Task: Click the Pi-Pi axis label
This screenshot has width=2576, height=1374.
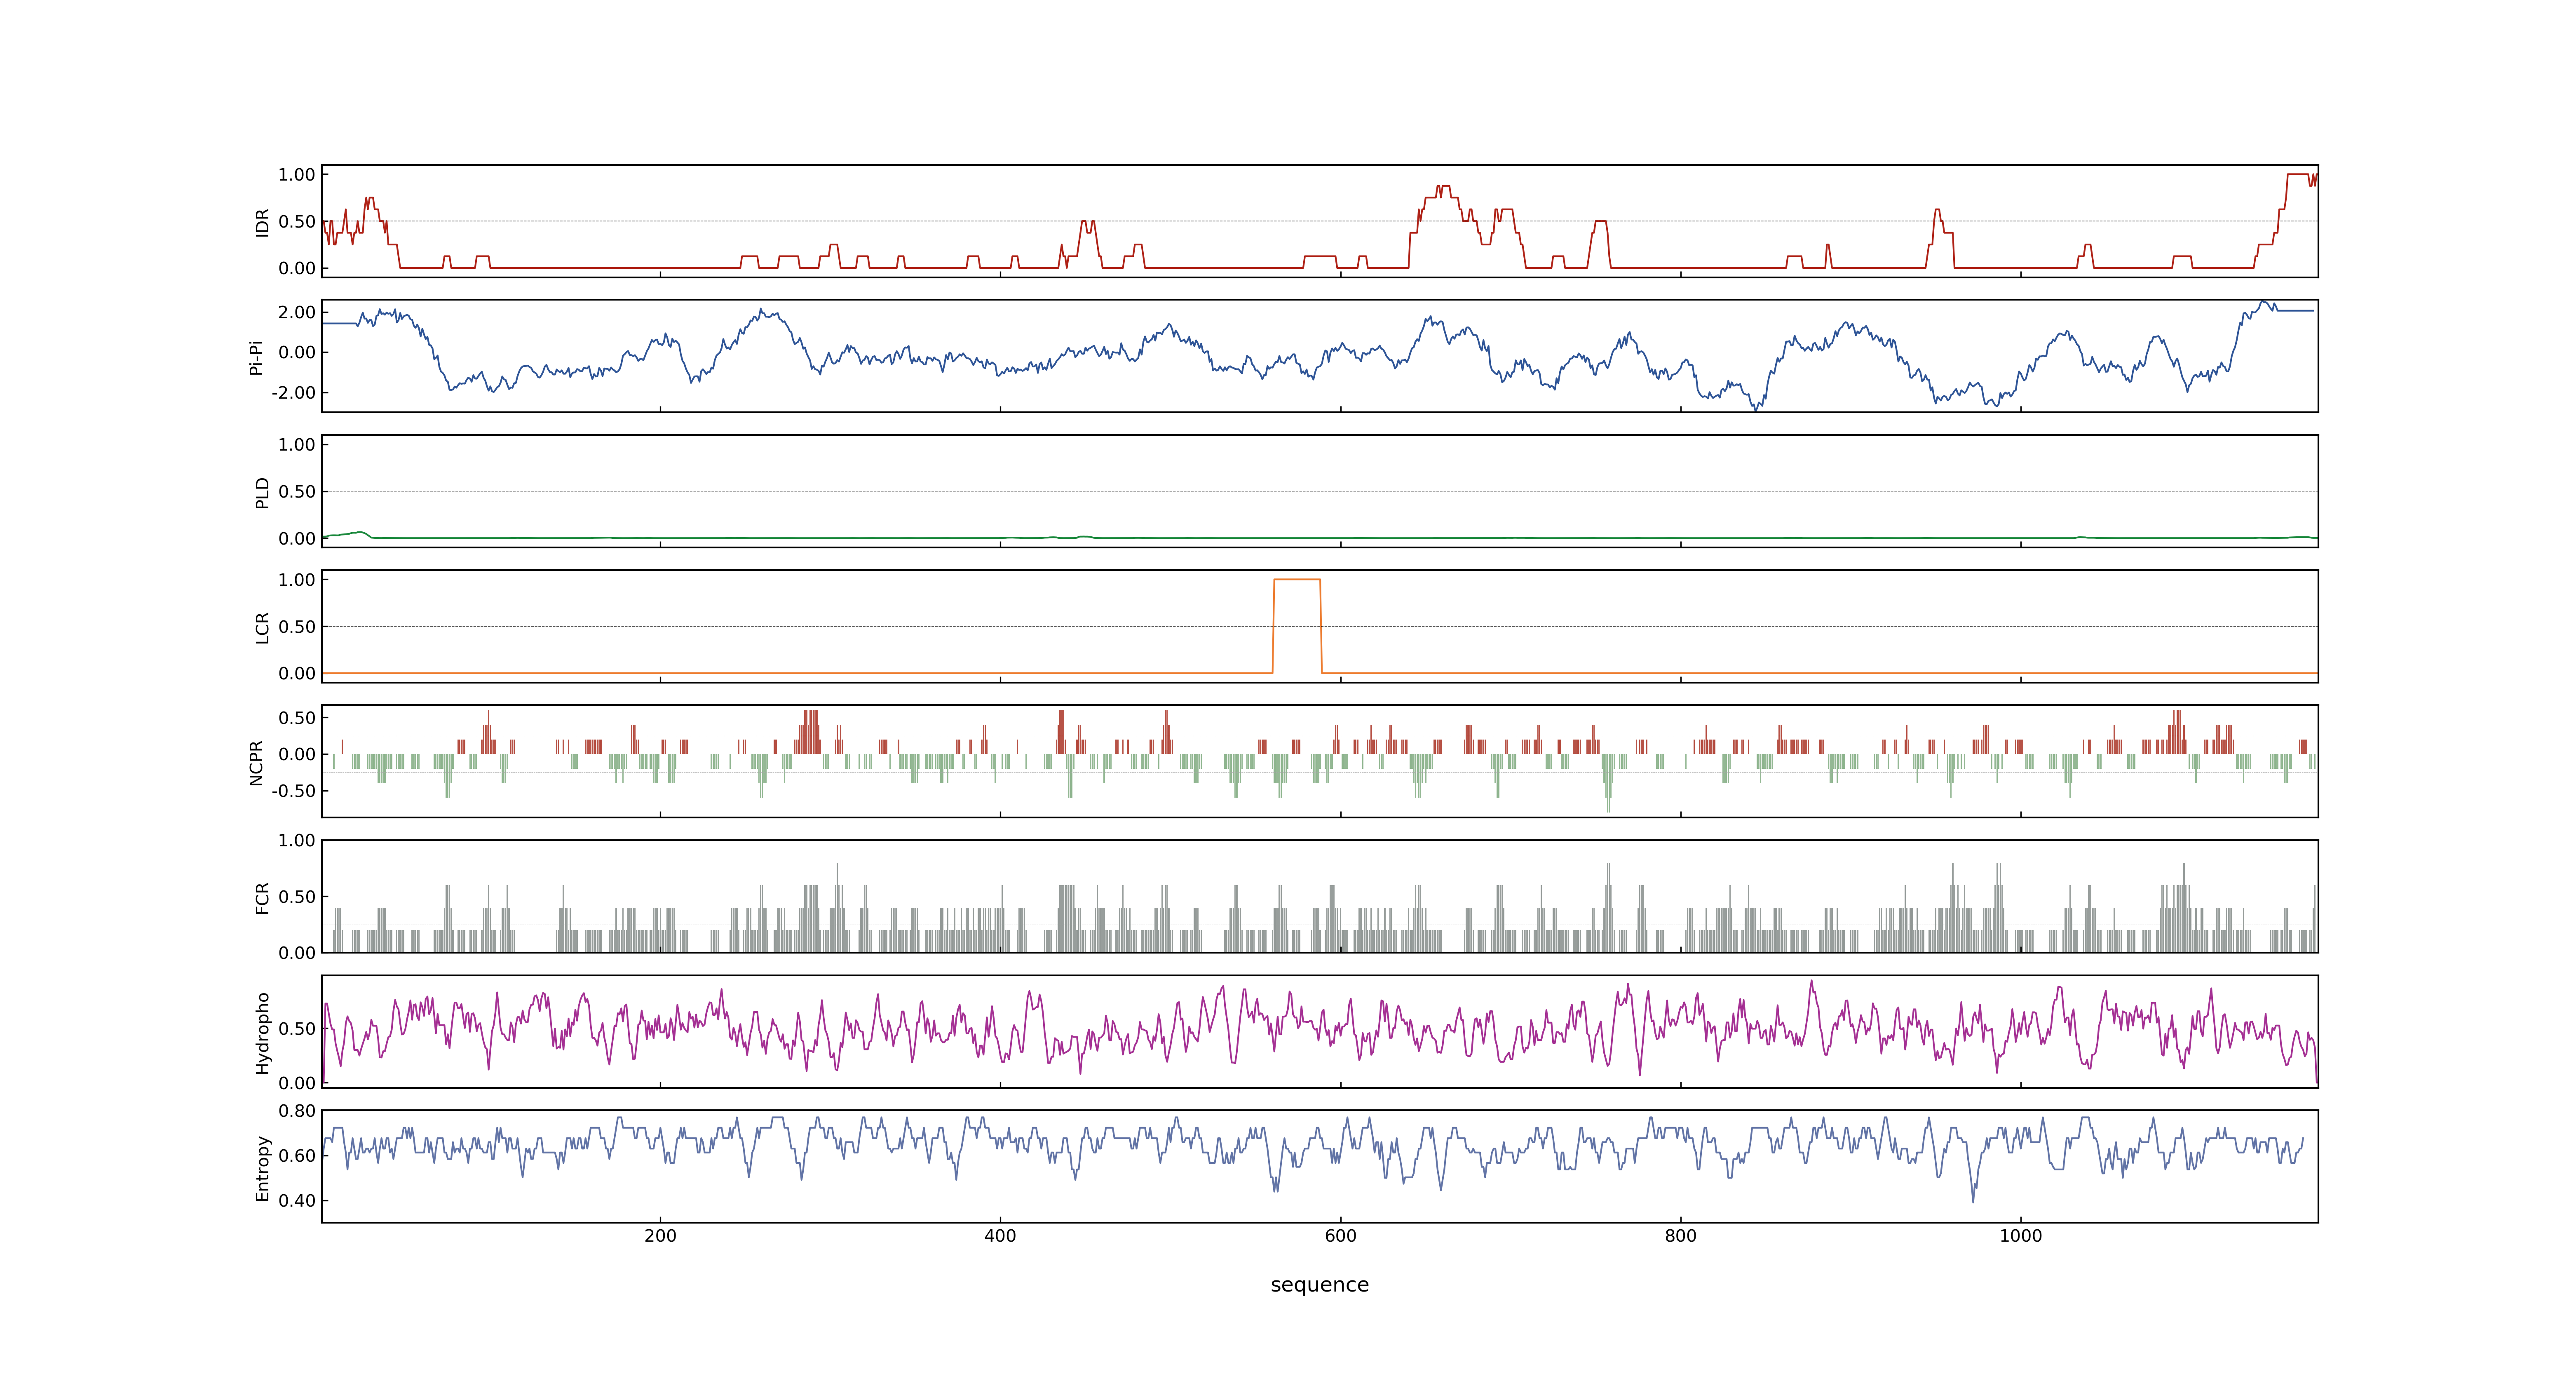Action: click(256, 357)
